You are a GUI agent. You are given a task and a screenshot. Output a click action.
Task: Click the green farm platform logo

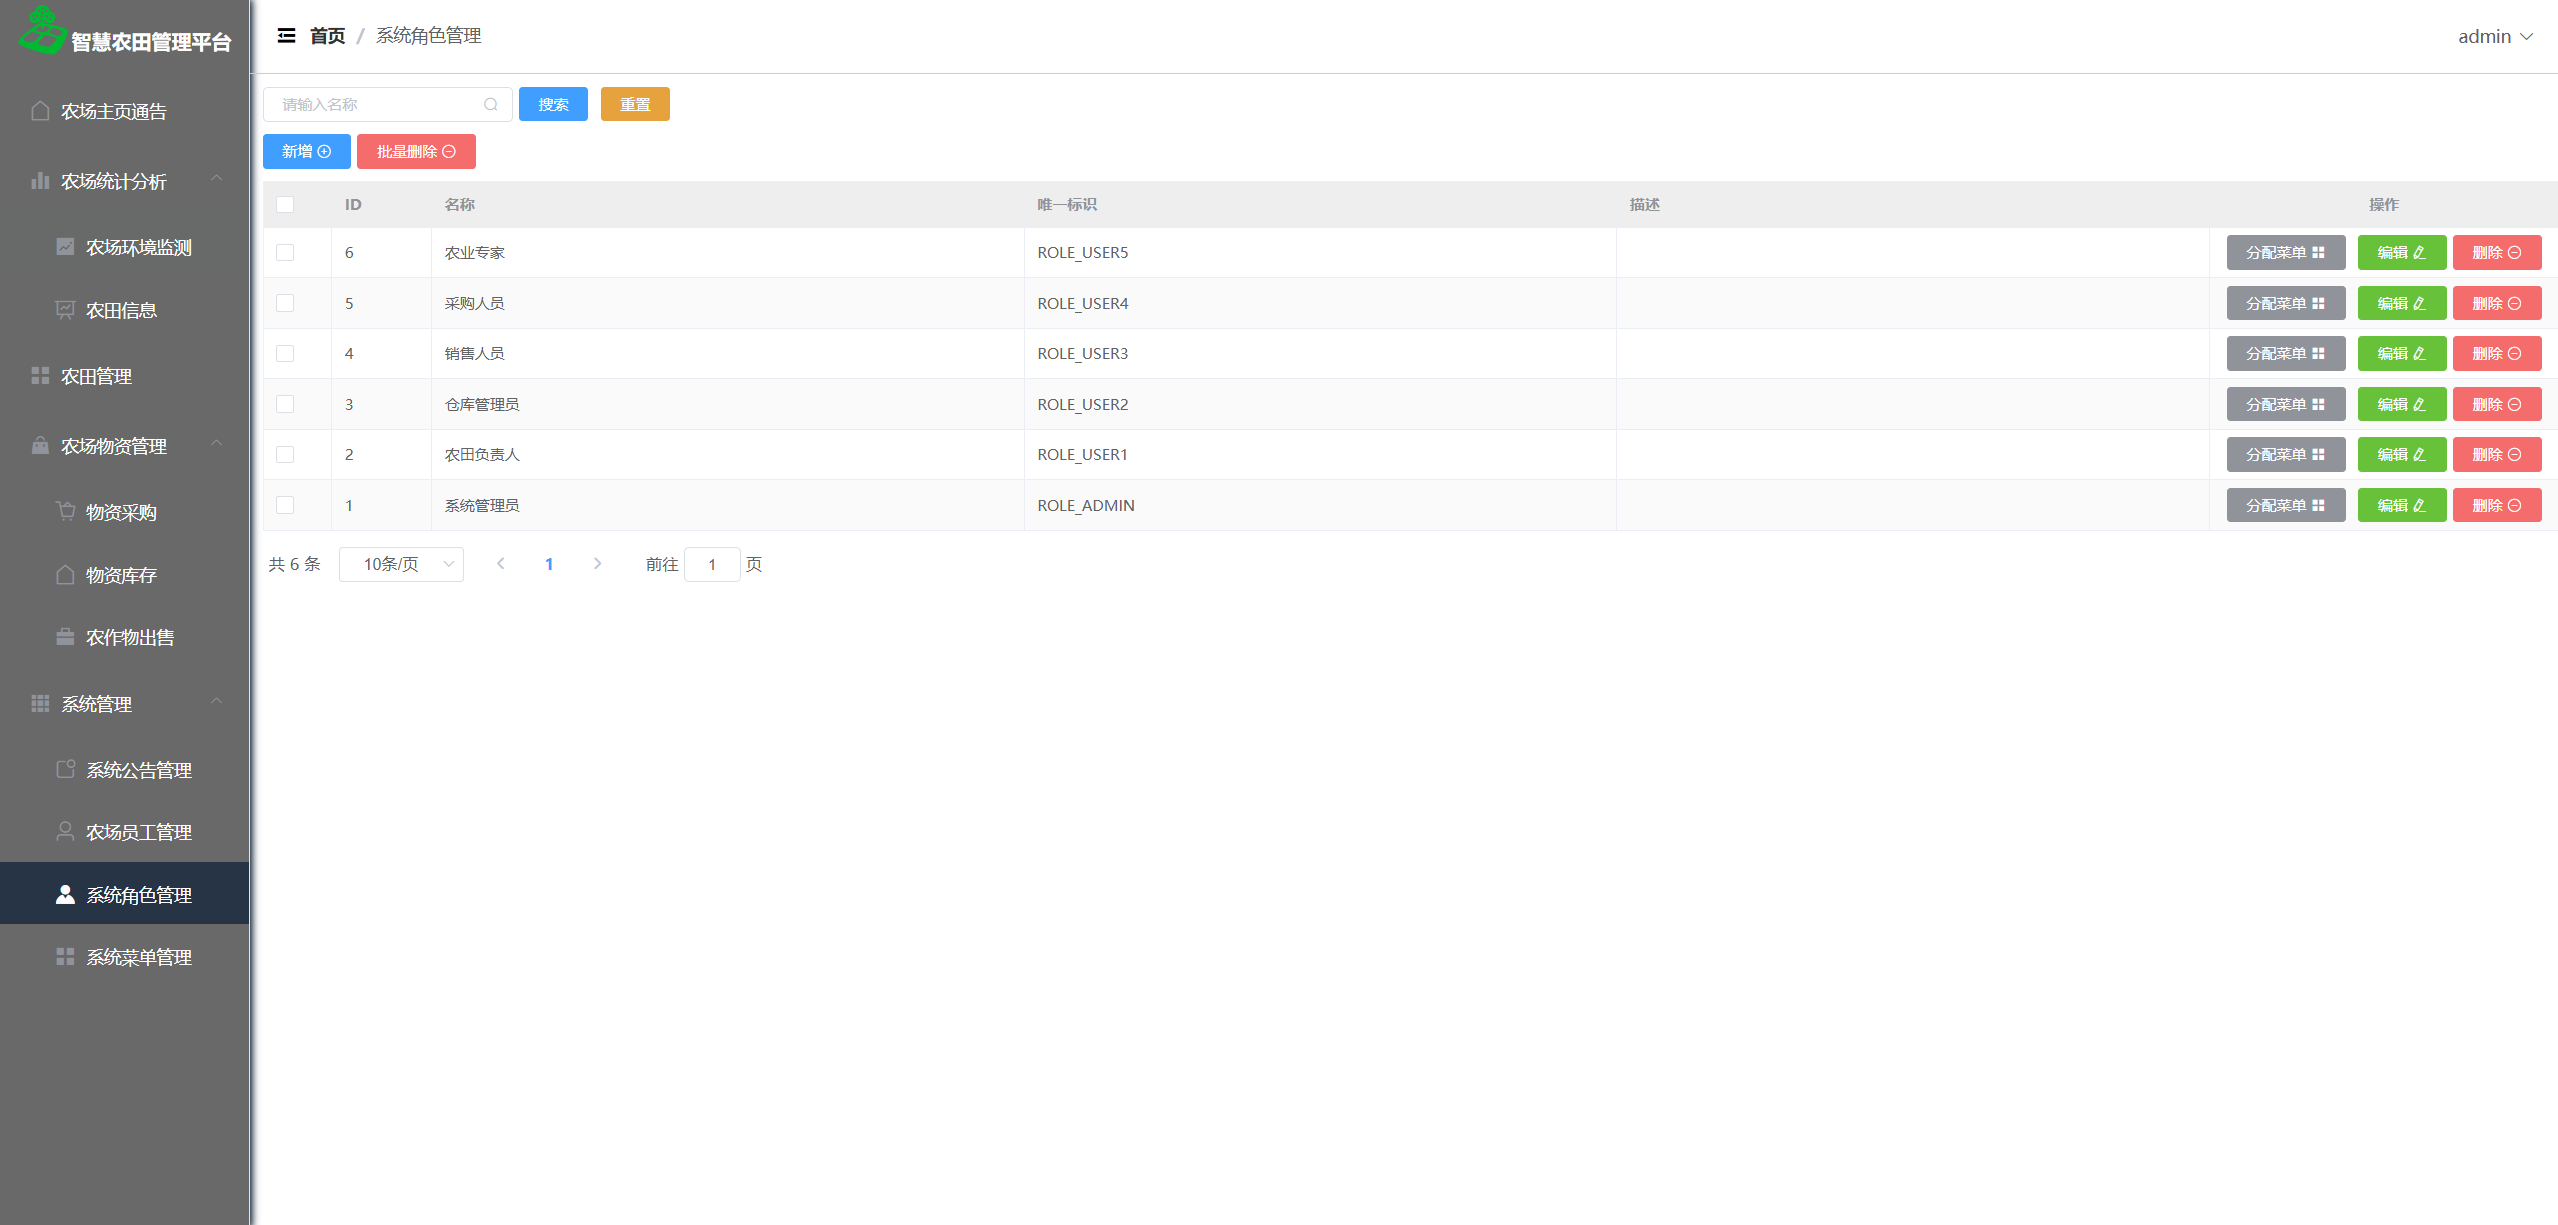(42, 30)
